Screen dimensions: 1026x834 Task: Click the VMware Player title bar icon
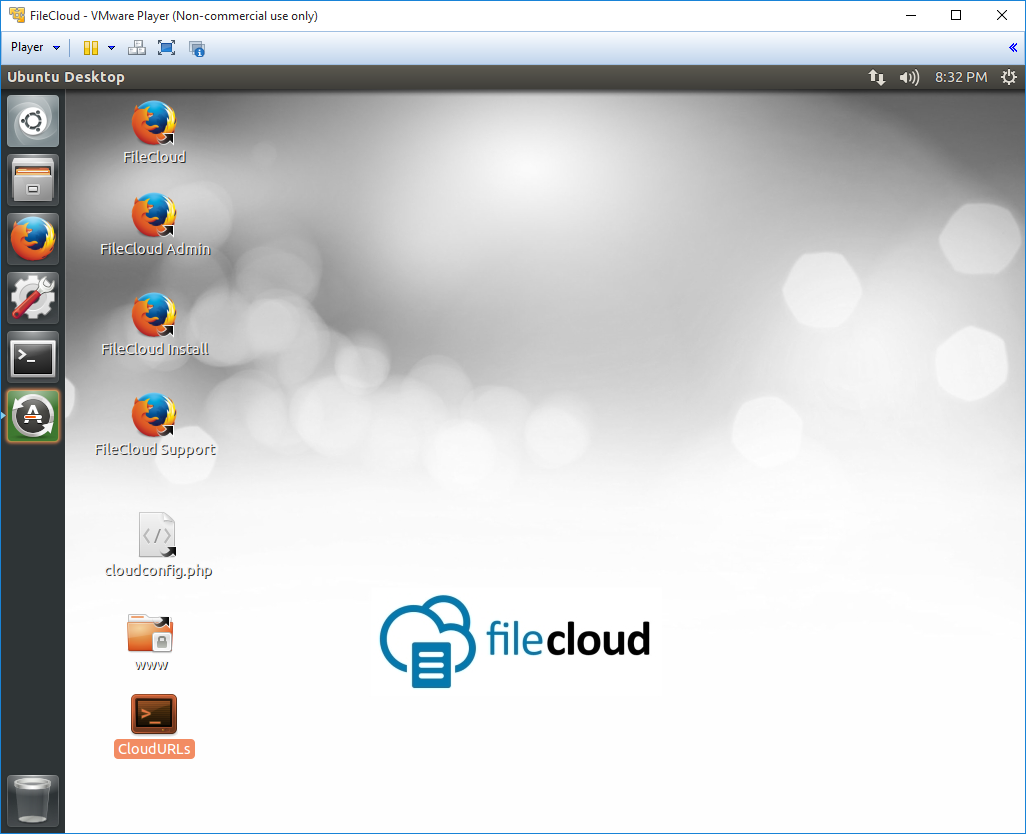pyautogui.click(x=17, y=14)
